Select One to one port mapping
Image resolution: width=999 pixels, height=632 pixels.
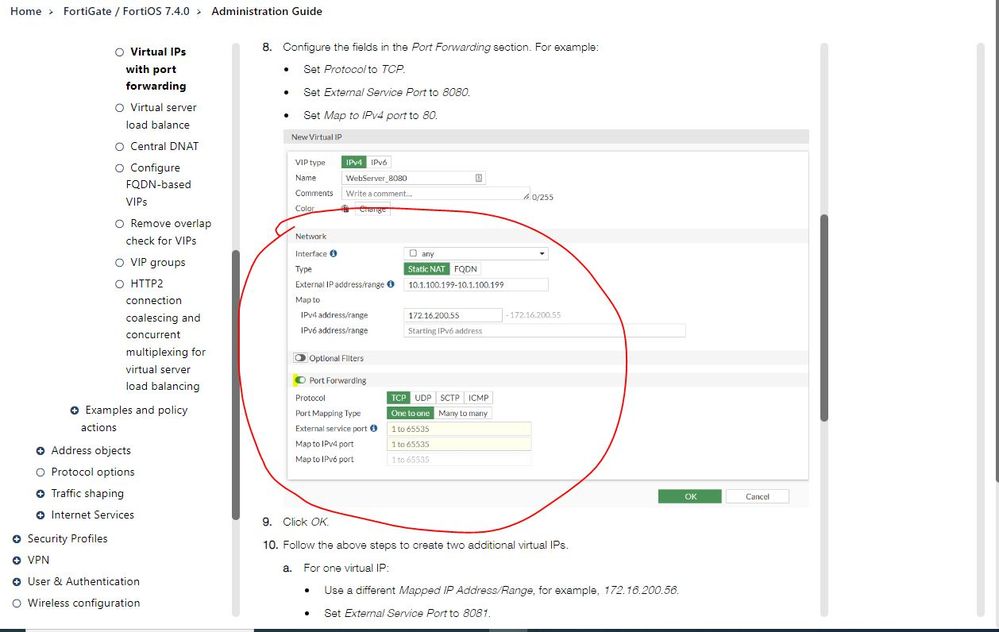tap(410, 413)
